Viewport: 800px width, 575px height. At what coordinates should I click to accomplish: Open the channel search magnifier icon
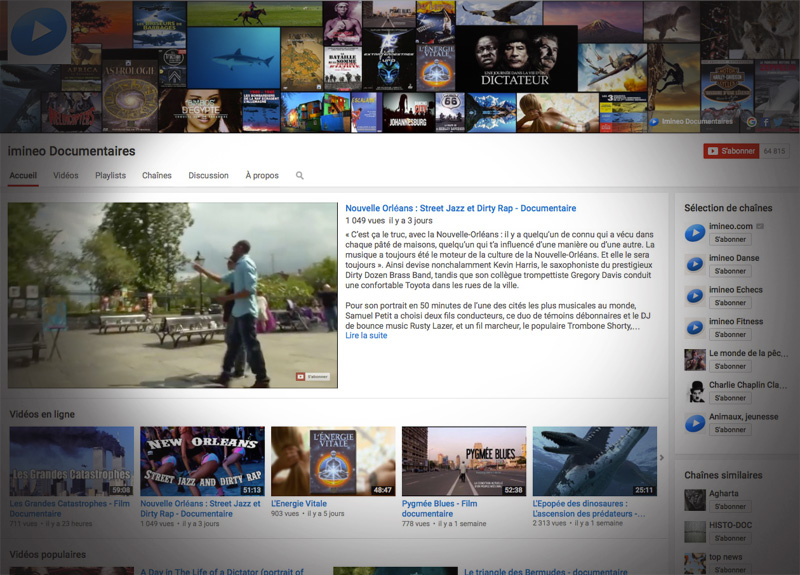point(299,176)
